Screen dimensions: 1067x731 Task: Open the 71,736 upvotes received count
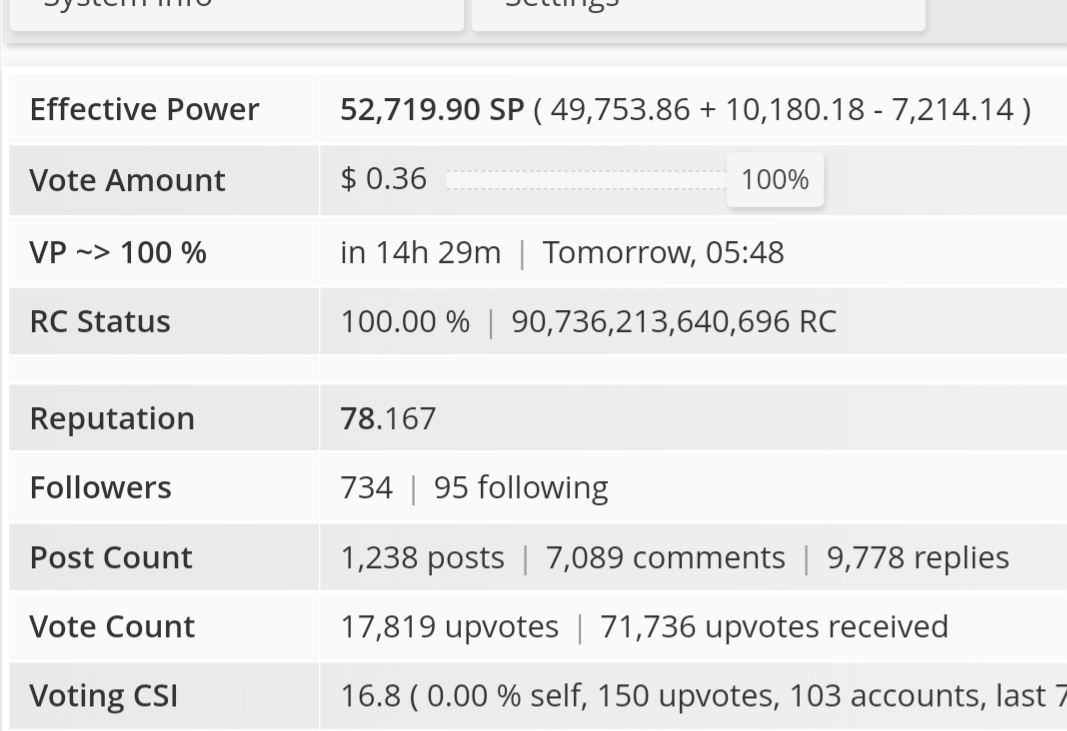774,626
